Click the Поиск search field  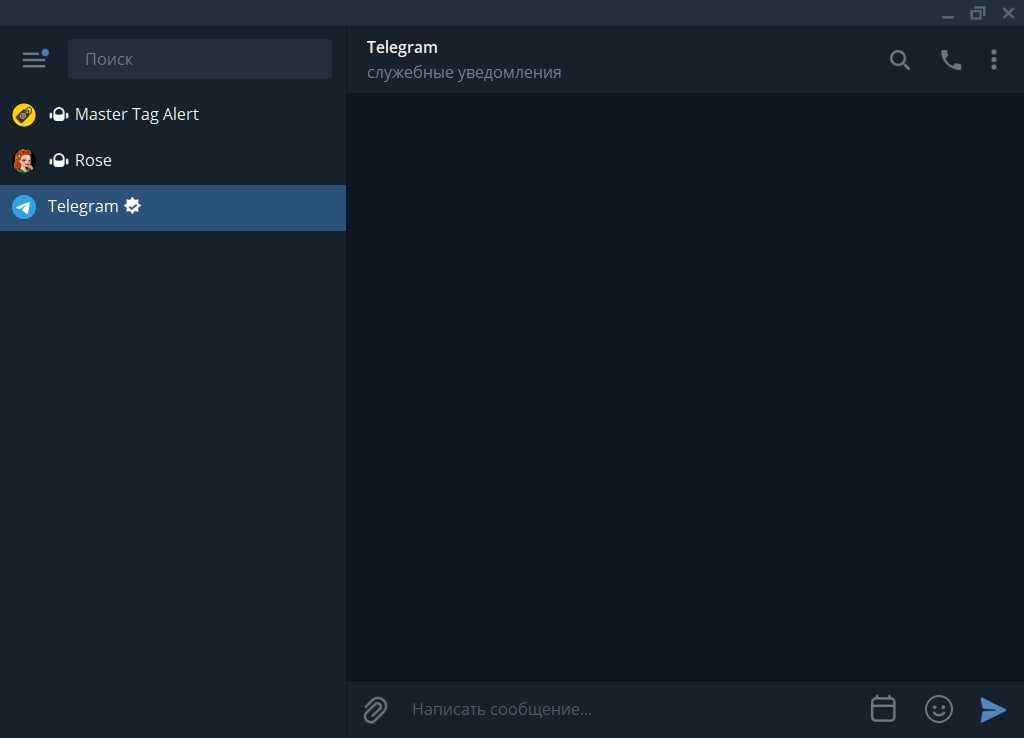pyautogui.click(x=200, y=59)
